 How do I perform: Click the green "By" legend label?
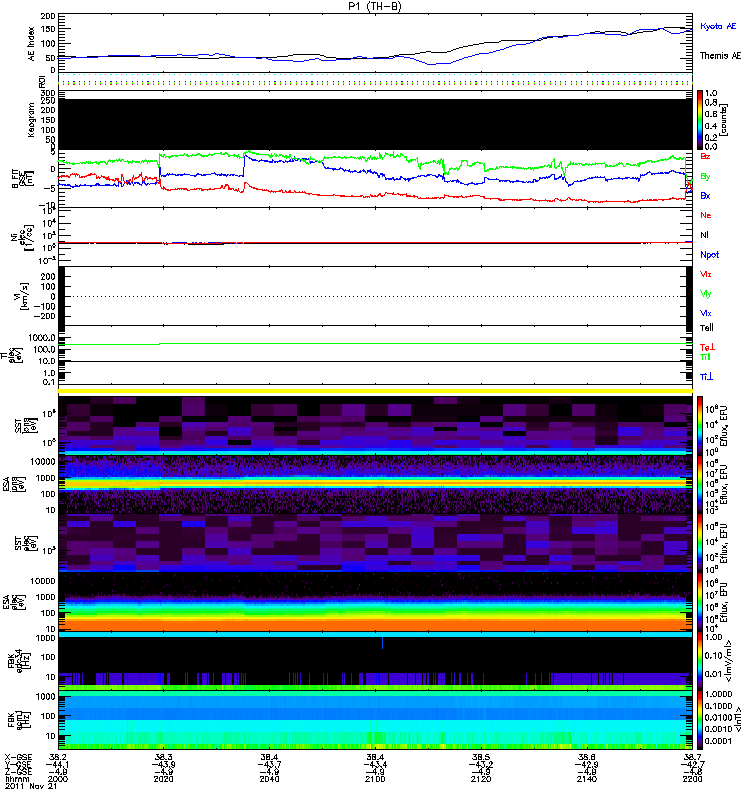coord(705,176)
